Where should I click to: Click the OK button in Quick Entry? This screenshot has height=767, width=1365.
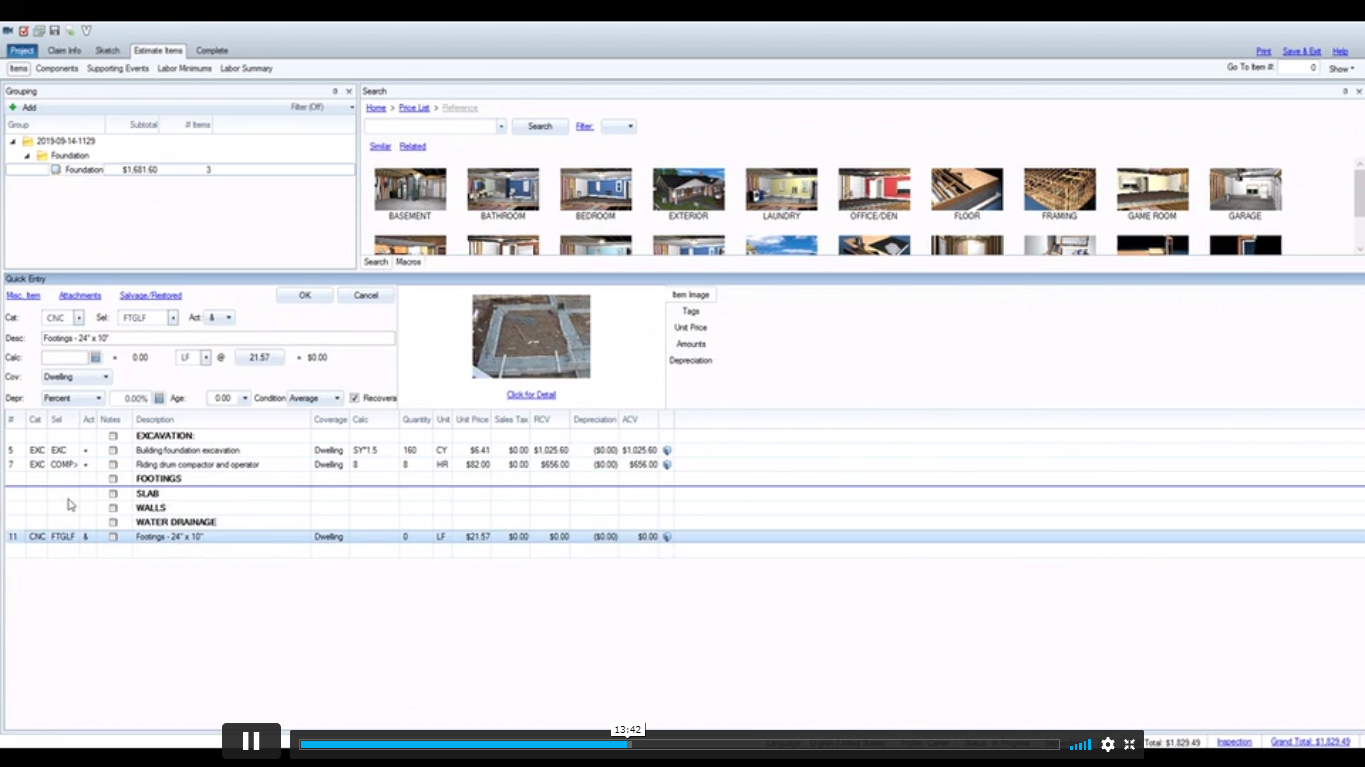tap(305, 295)
